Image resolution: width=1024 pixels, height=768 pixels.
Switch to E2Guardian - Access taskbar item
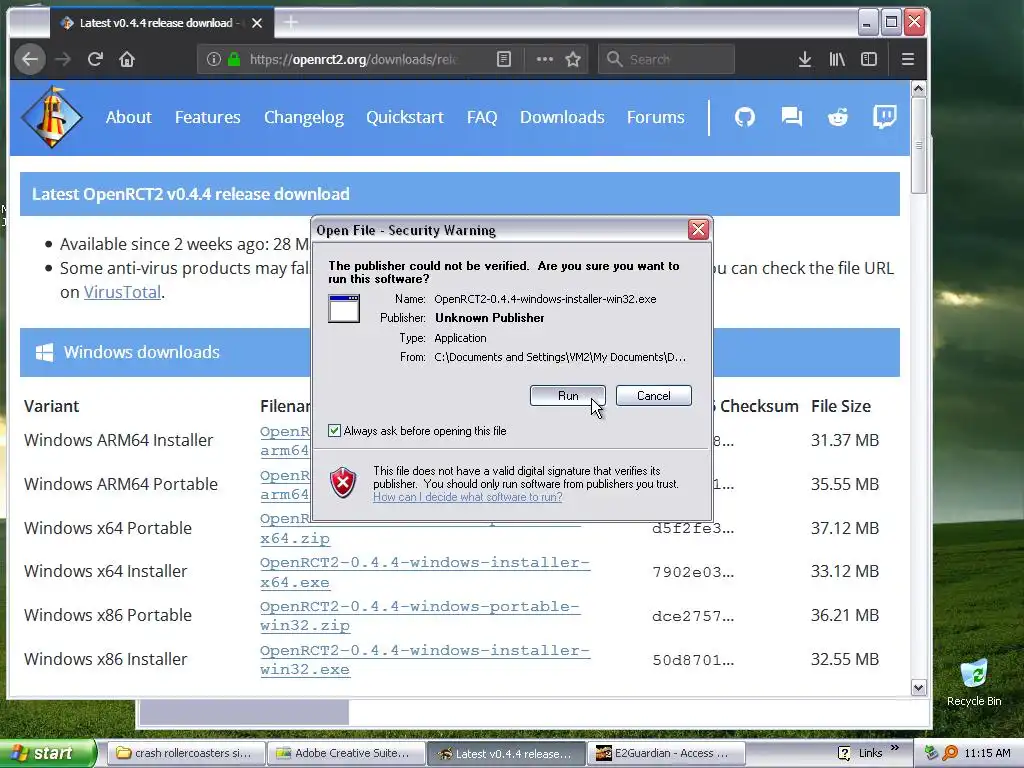point(665,753)
